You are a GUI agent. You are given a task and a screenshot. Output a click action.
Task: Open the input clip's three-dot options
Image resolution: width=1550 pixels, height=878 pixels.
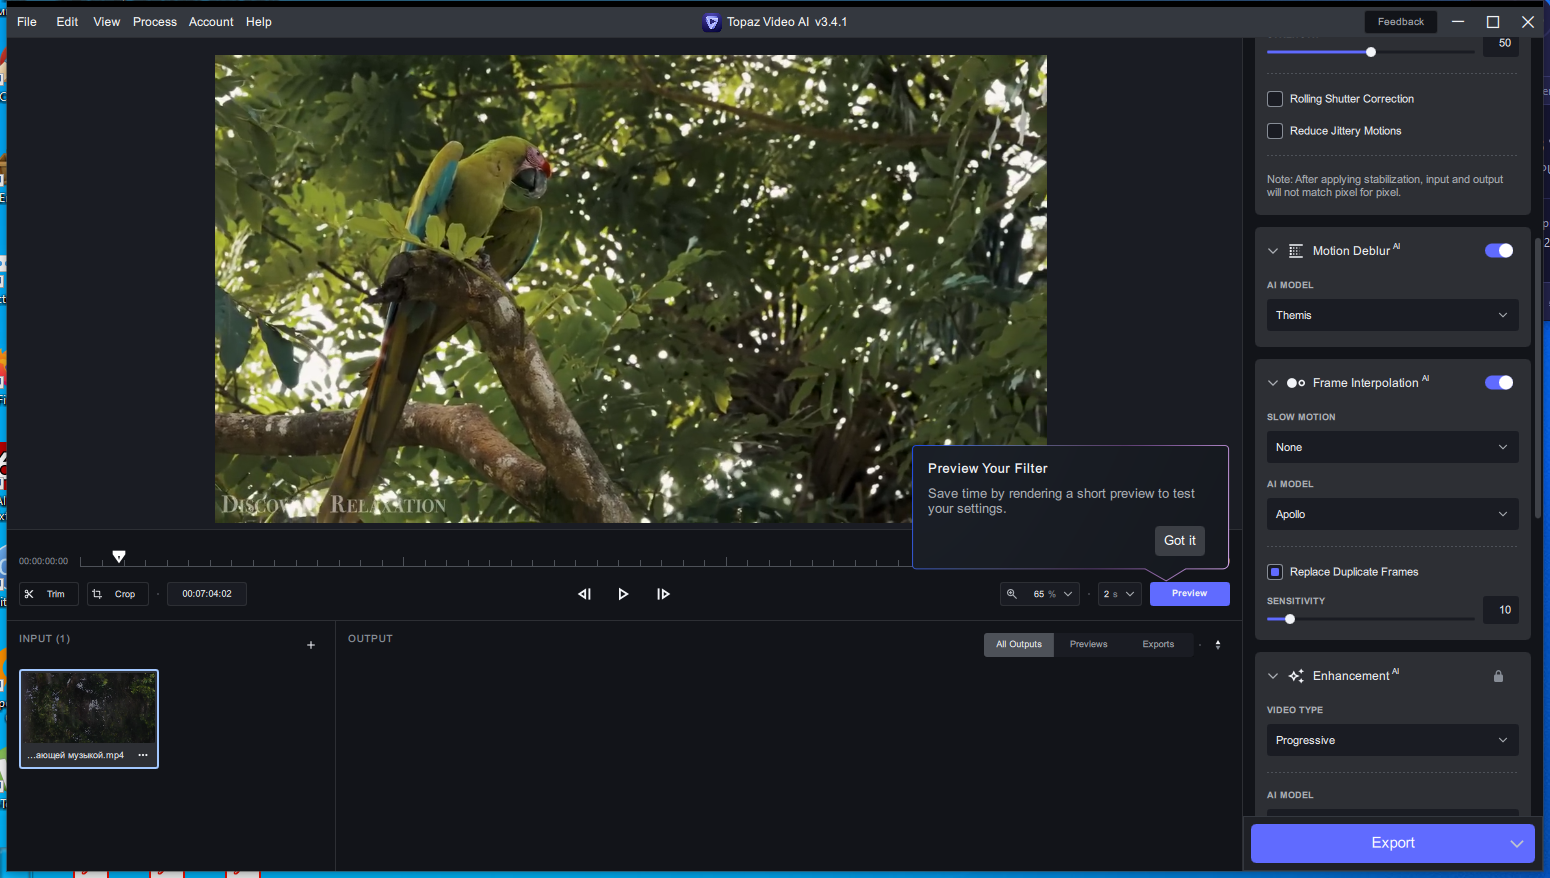(143, 755)
